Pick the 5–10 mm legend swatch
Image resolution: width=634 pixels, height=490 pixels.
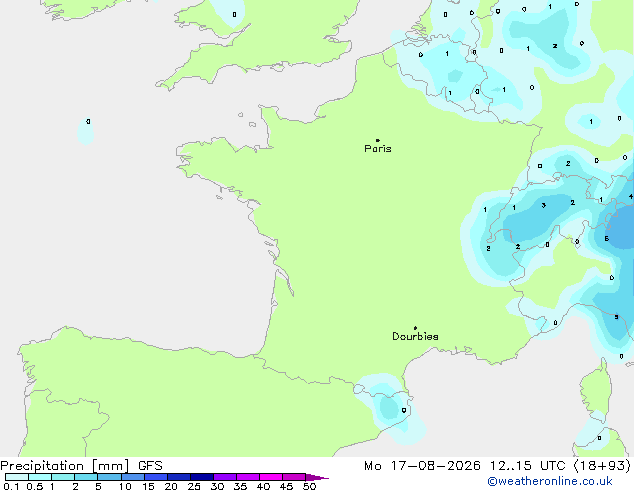pyautogui.click(x=109, y=477)
